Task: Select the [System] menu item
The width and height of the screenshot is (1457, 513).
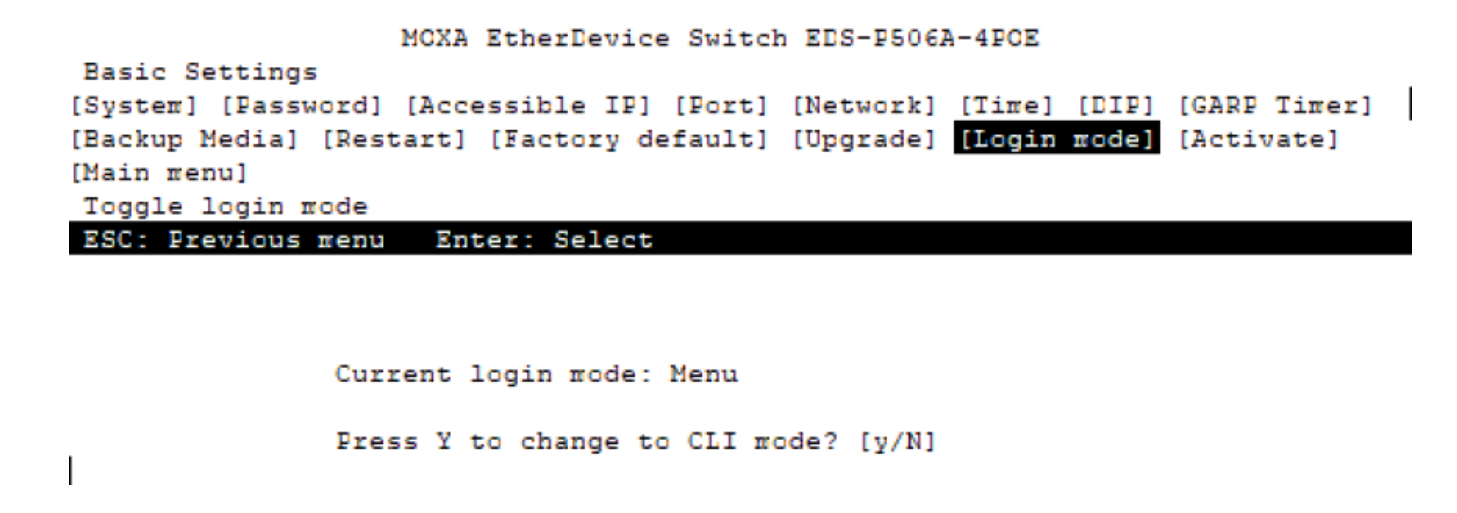Action: (x=133, y=105)
